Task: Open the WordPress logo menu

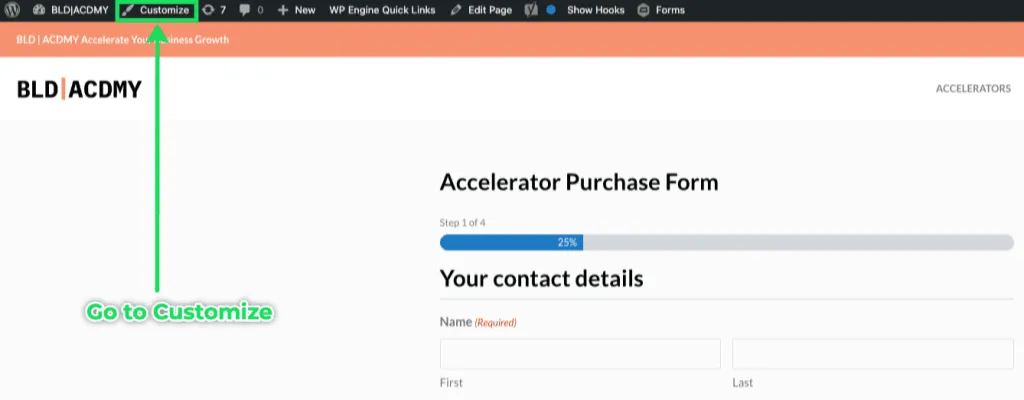Action: [x=12, y=10]
